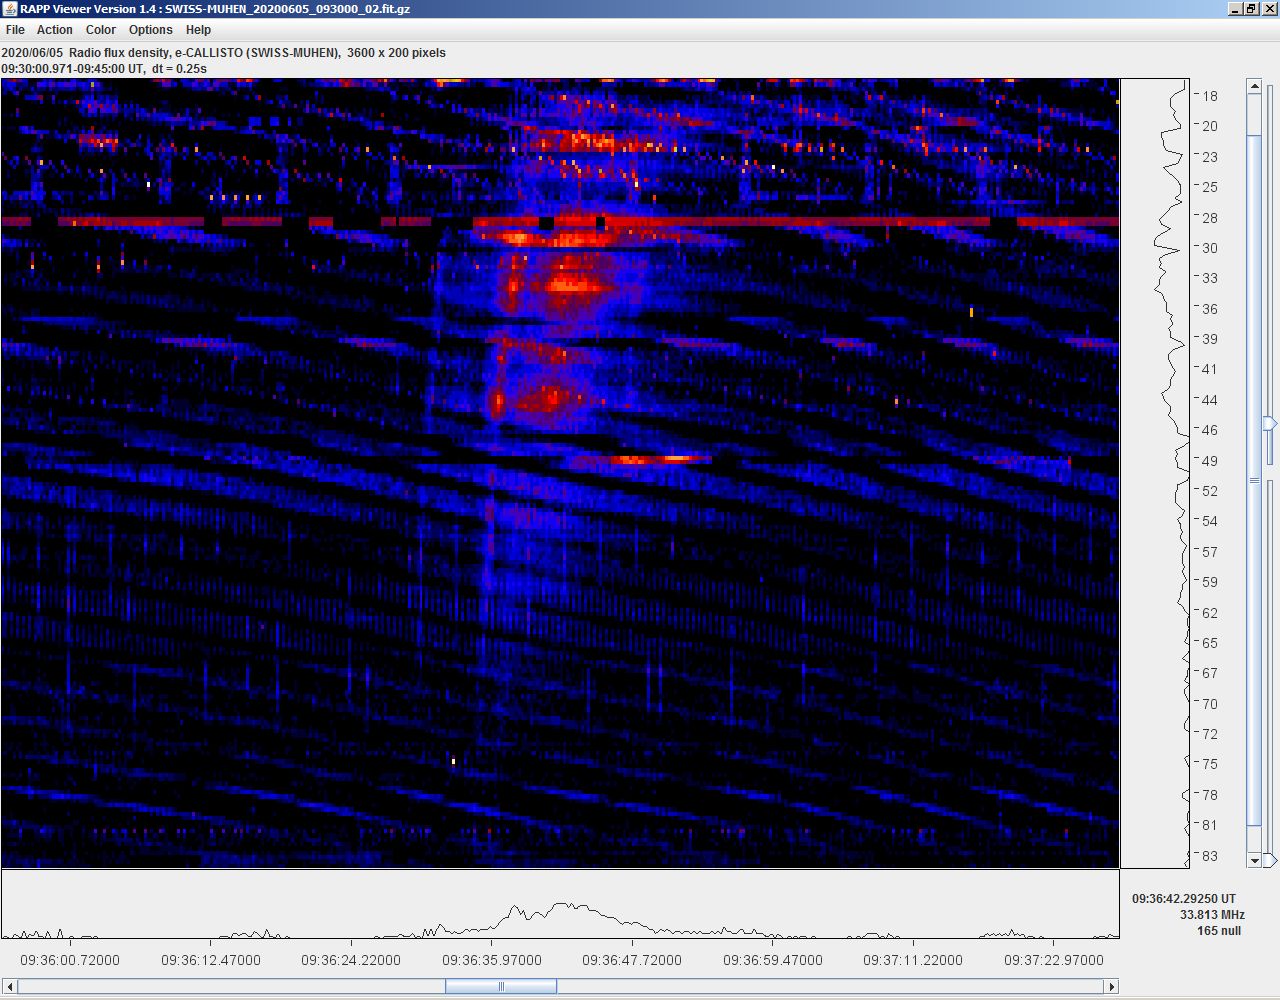The image size is (1280, 1000).
Task: Click the 30 MHz frequency axis label
Action: pyautogui.click(x=1210, y=248)
